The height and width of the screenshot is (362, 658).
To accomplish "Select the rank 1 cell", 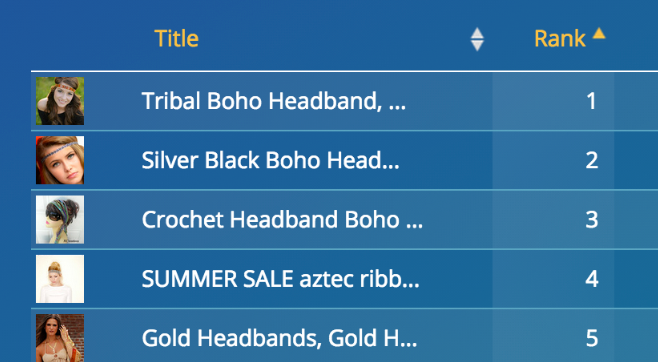I will pyautogui.click(x=553, y=101).
